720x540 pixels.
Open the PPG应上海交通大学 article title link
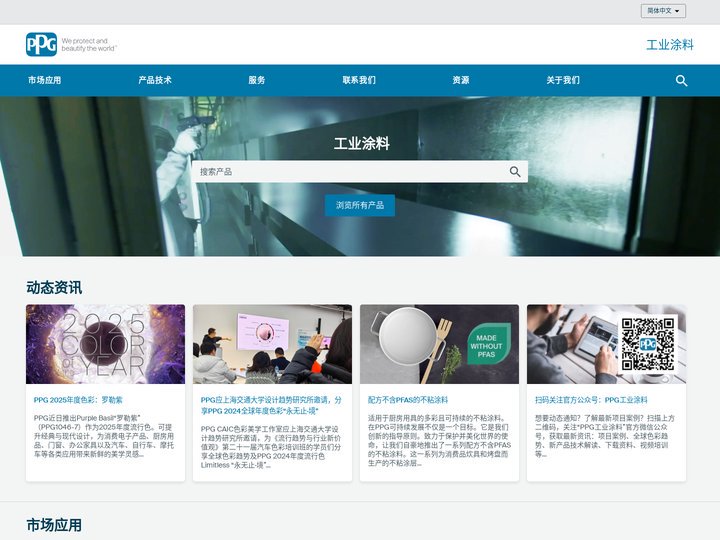pos(271,405)
